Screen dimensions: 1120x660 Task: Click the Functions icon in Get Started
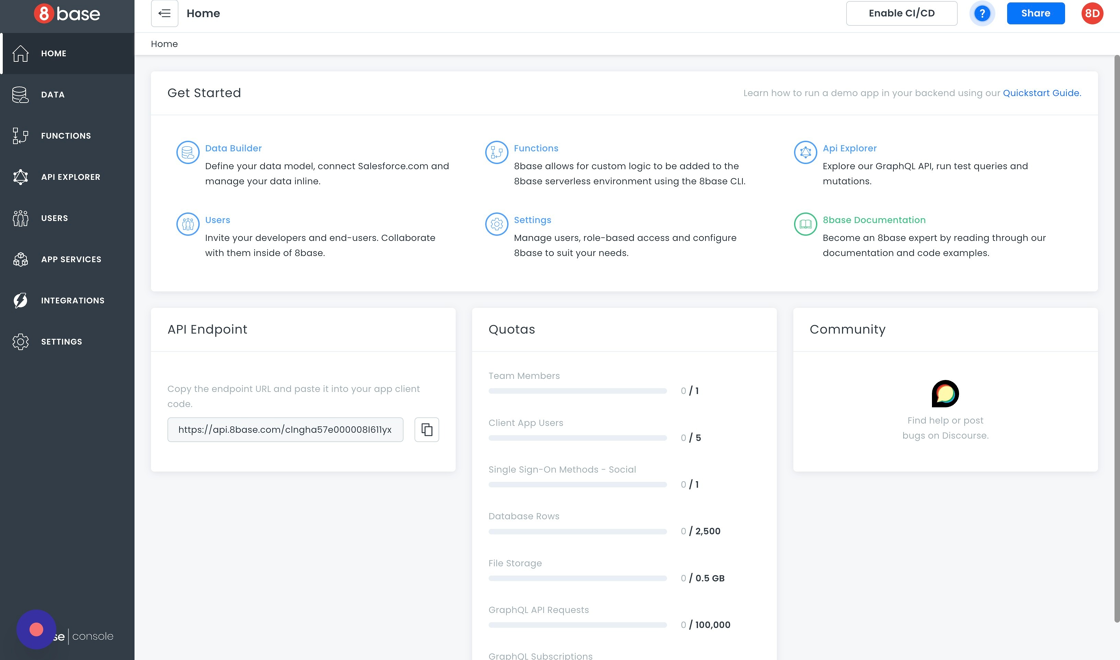point(496,152)
